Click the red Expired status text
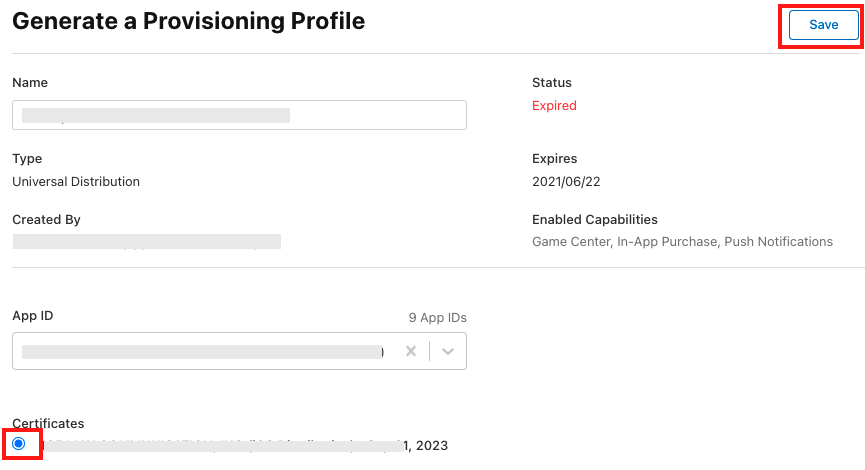The width and height of the screenshot is (865, 470). click(x=554, y=106)
